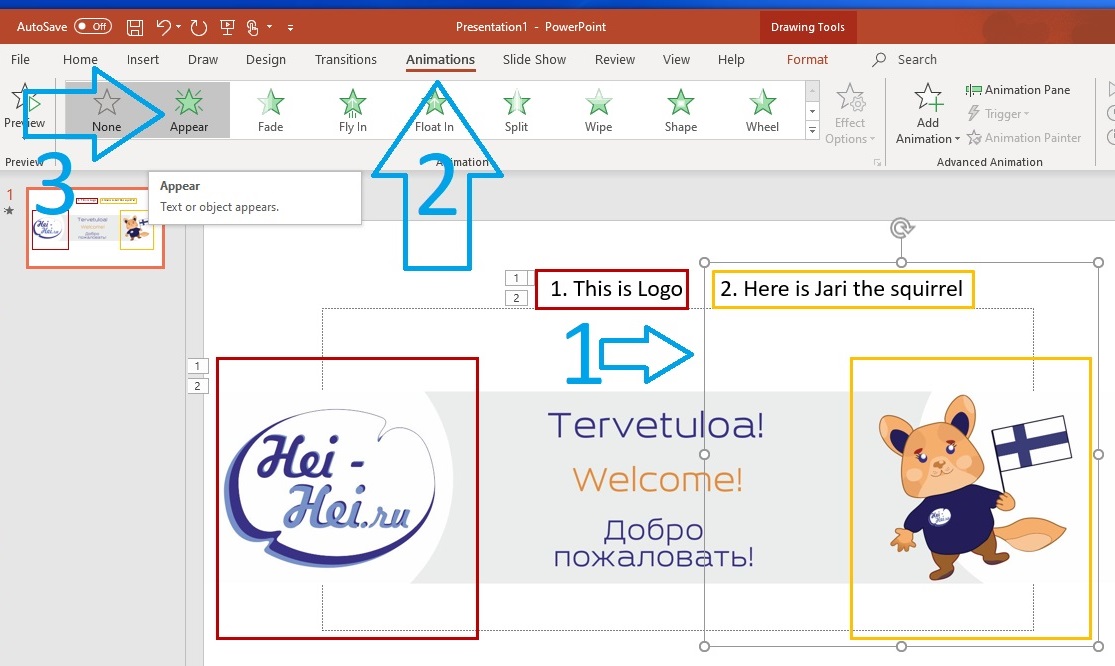
Task: Apply the Wipe animation effect
Action: 598,110
